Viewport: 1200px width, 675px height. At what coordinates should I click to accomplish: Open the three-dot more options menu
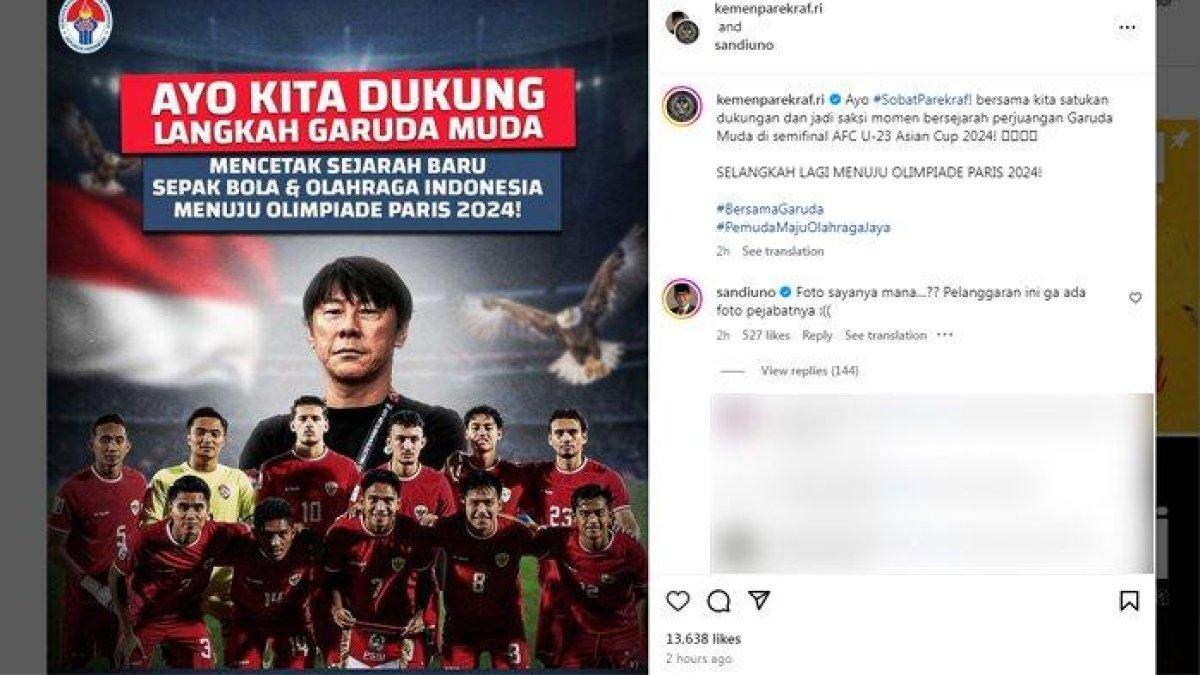click(1127, 27)
